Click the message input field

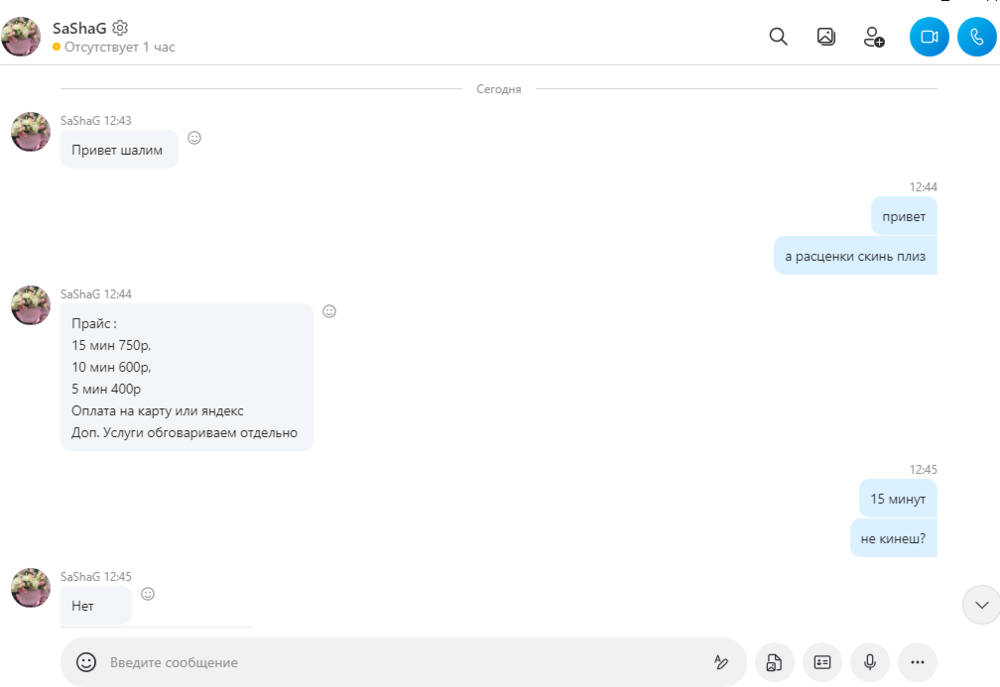[400, 662]
